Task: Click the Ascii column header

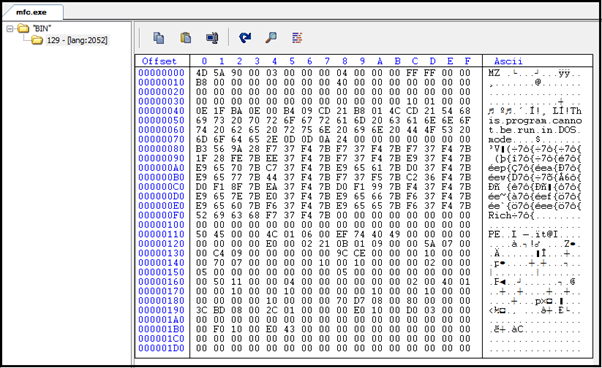Action: click(x=508, y=61)
